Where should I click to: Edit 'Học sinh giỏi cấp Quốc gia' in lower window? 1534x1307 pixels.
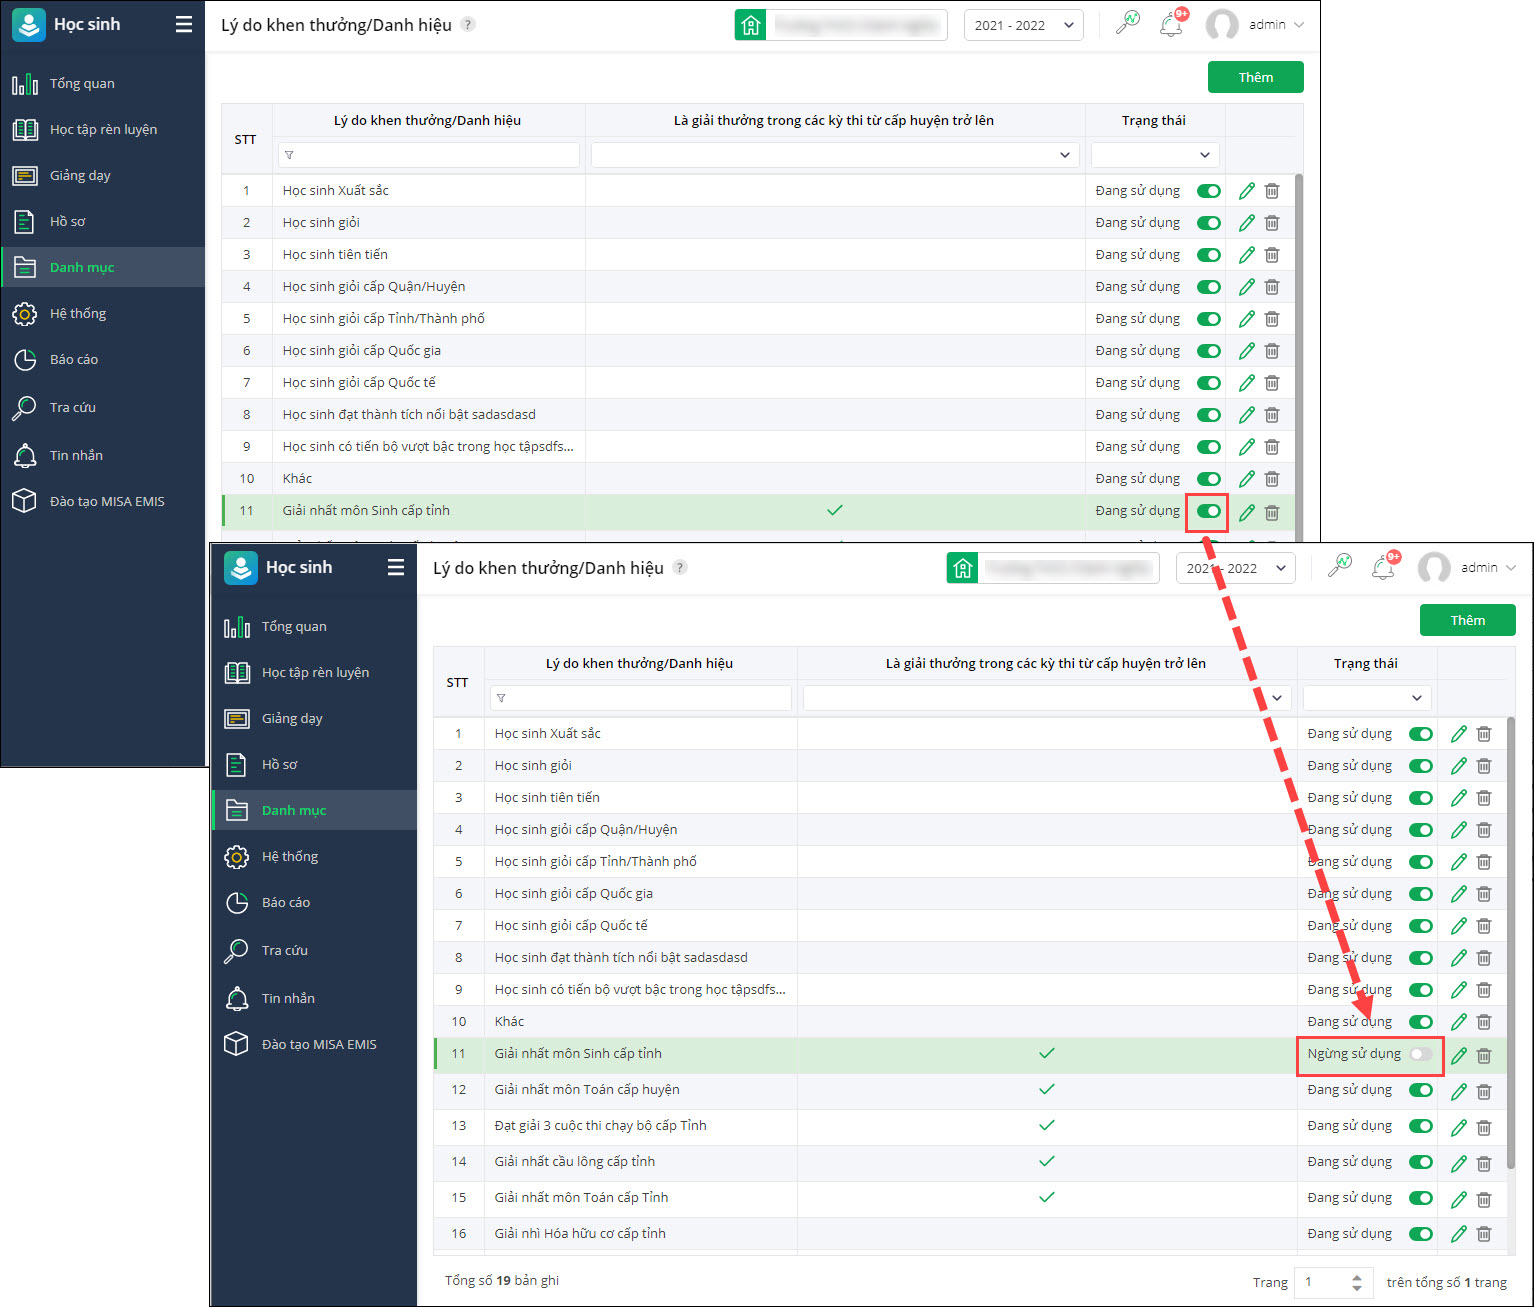pyautogui.click(x=1459, y=894)
